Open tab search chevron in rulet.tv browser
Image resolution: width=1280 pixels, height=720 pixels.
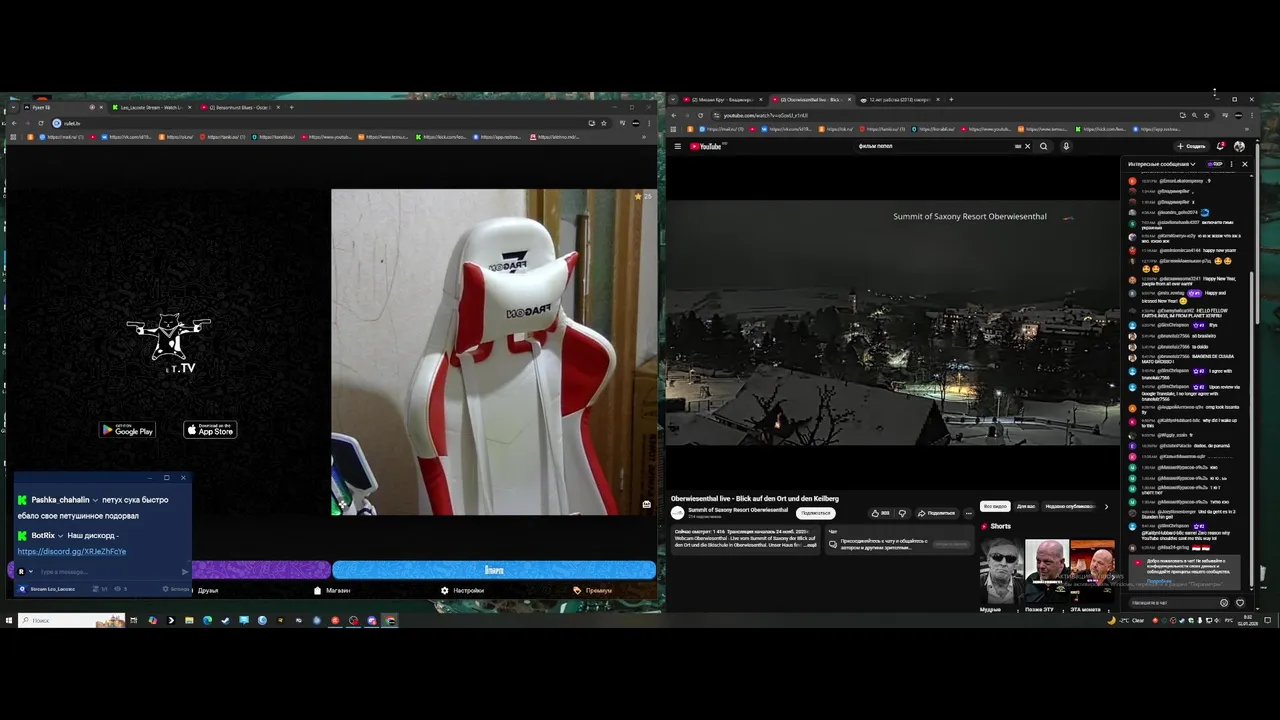13,107
